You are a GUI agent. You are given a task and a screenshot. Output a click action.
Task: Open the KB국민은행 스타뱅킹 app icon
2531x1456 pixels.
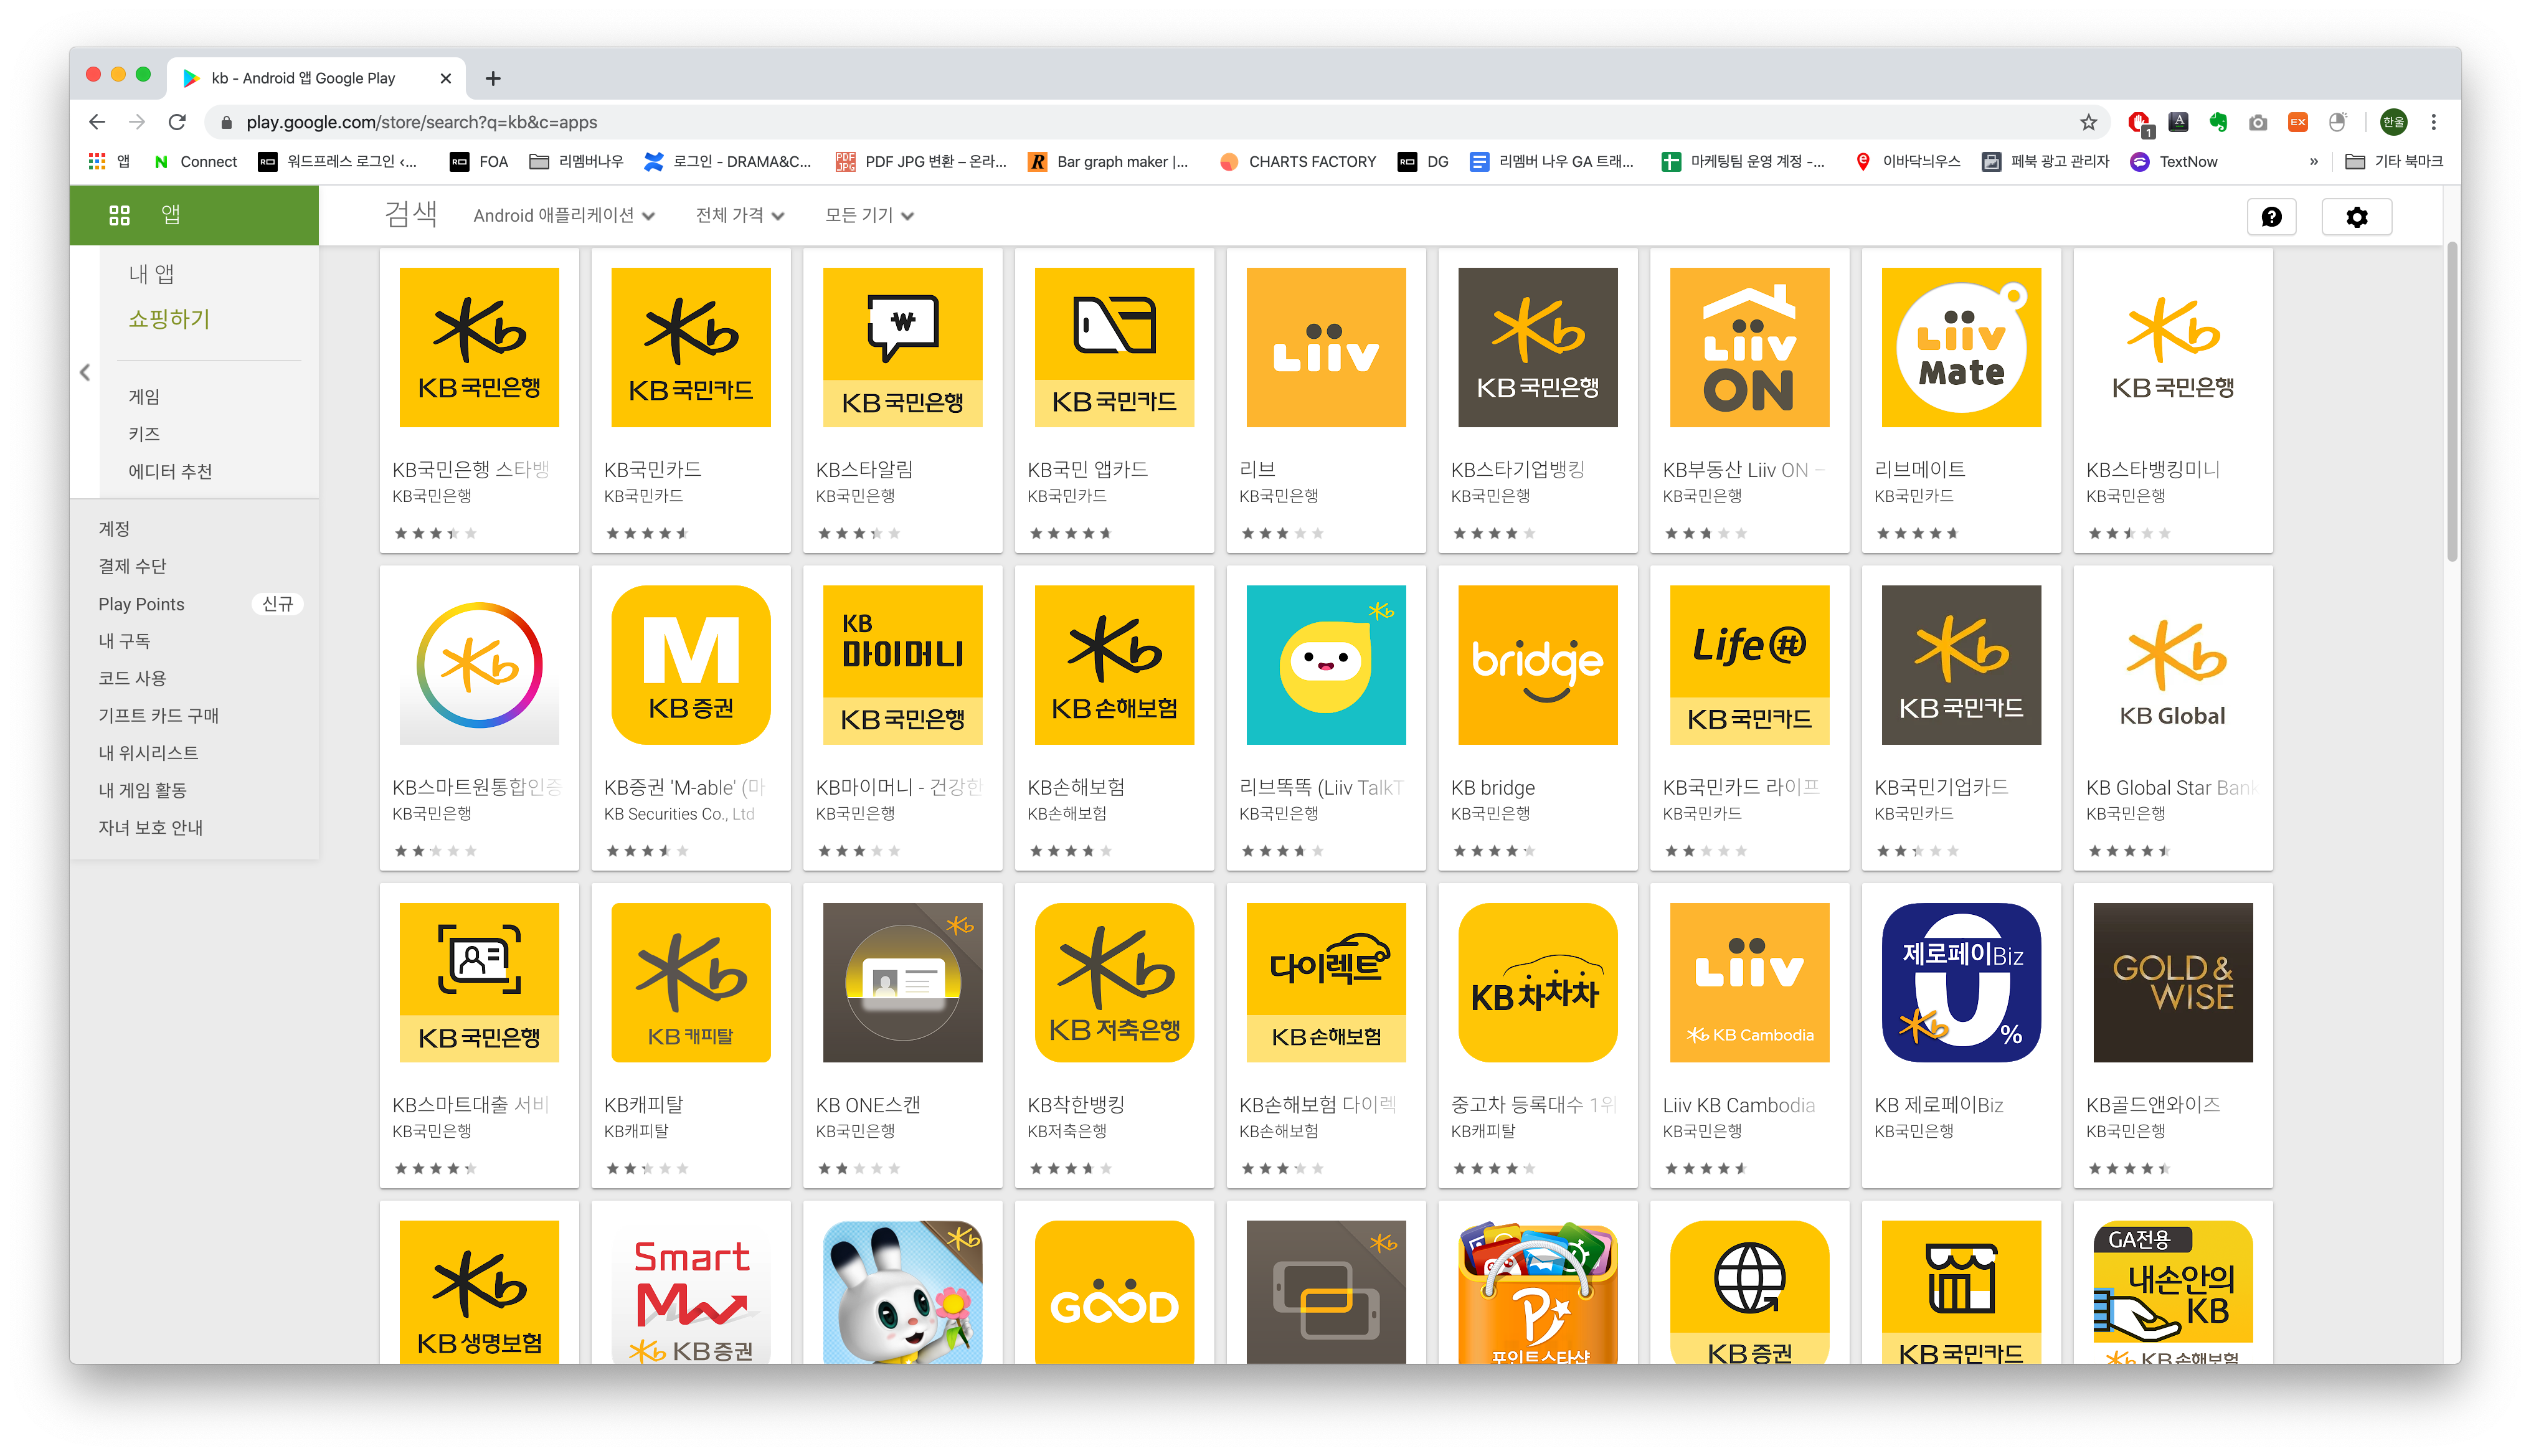click(x=479, y=347)
